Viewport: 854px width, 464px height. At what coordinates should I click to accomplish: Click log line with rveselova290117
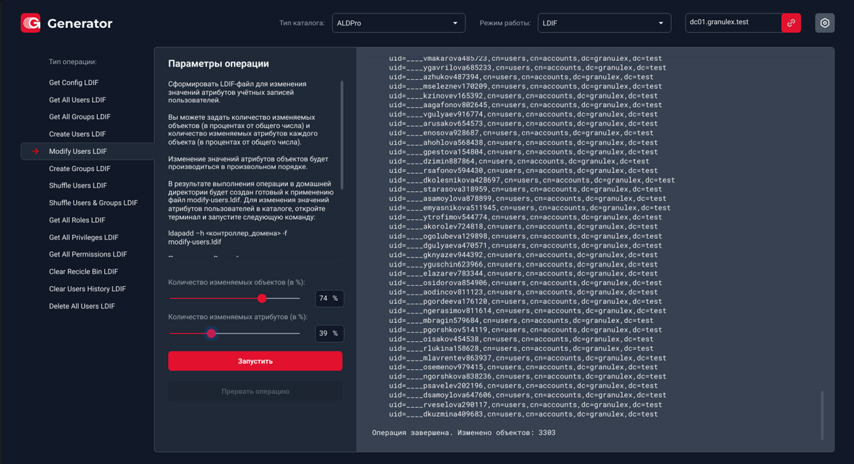pos(525,405)
